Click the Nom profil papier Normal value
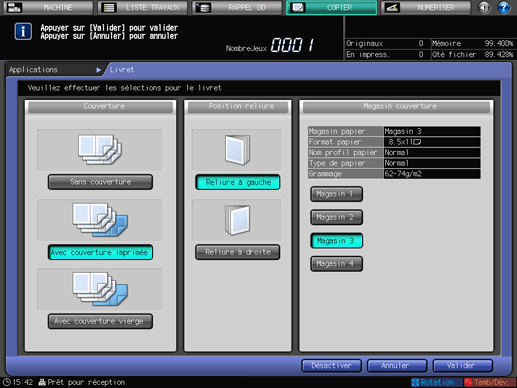The image size is (517, 388). [432, 153]
